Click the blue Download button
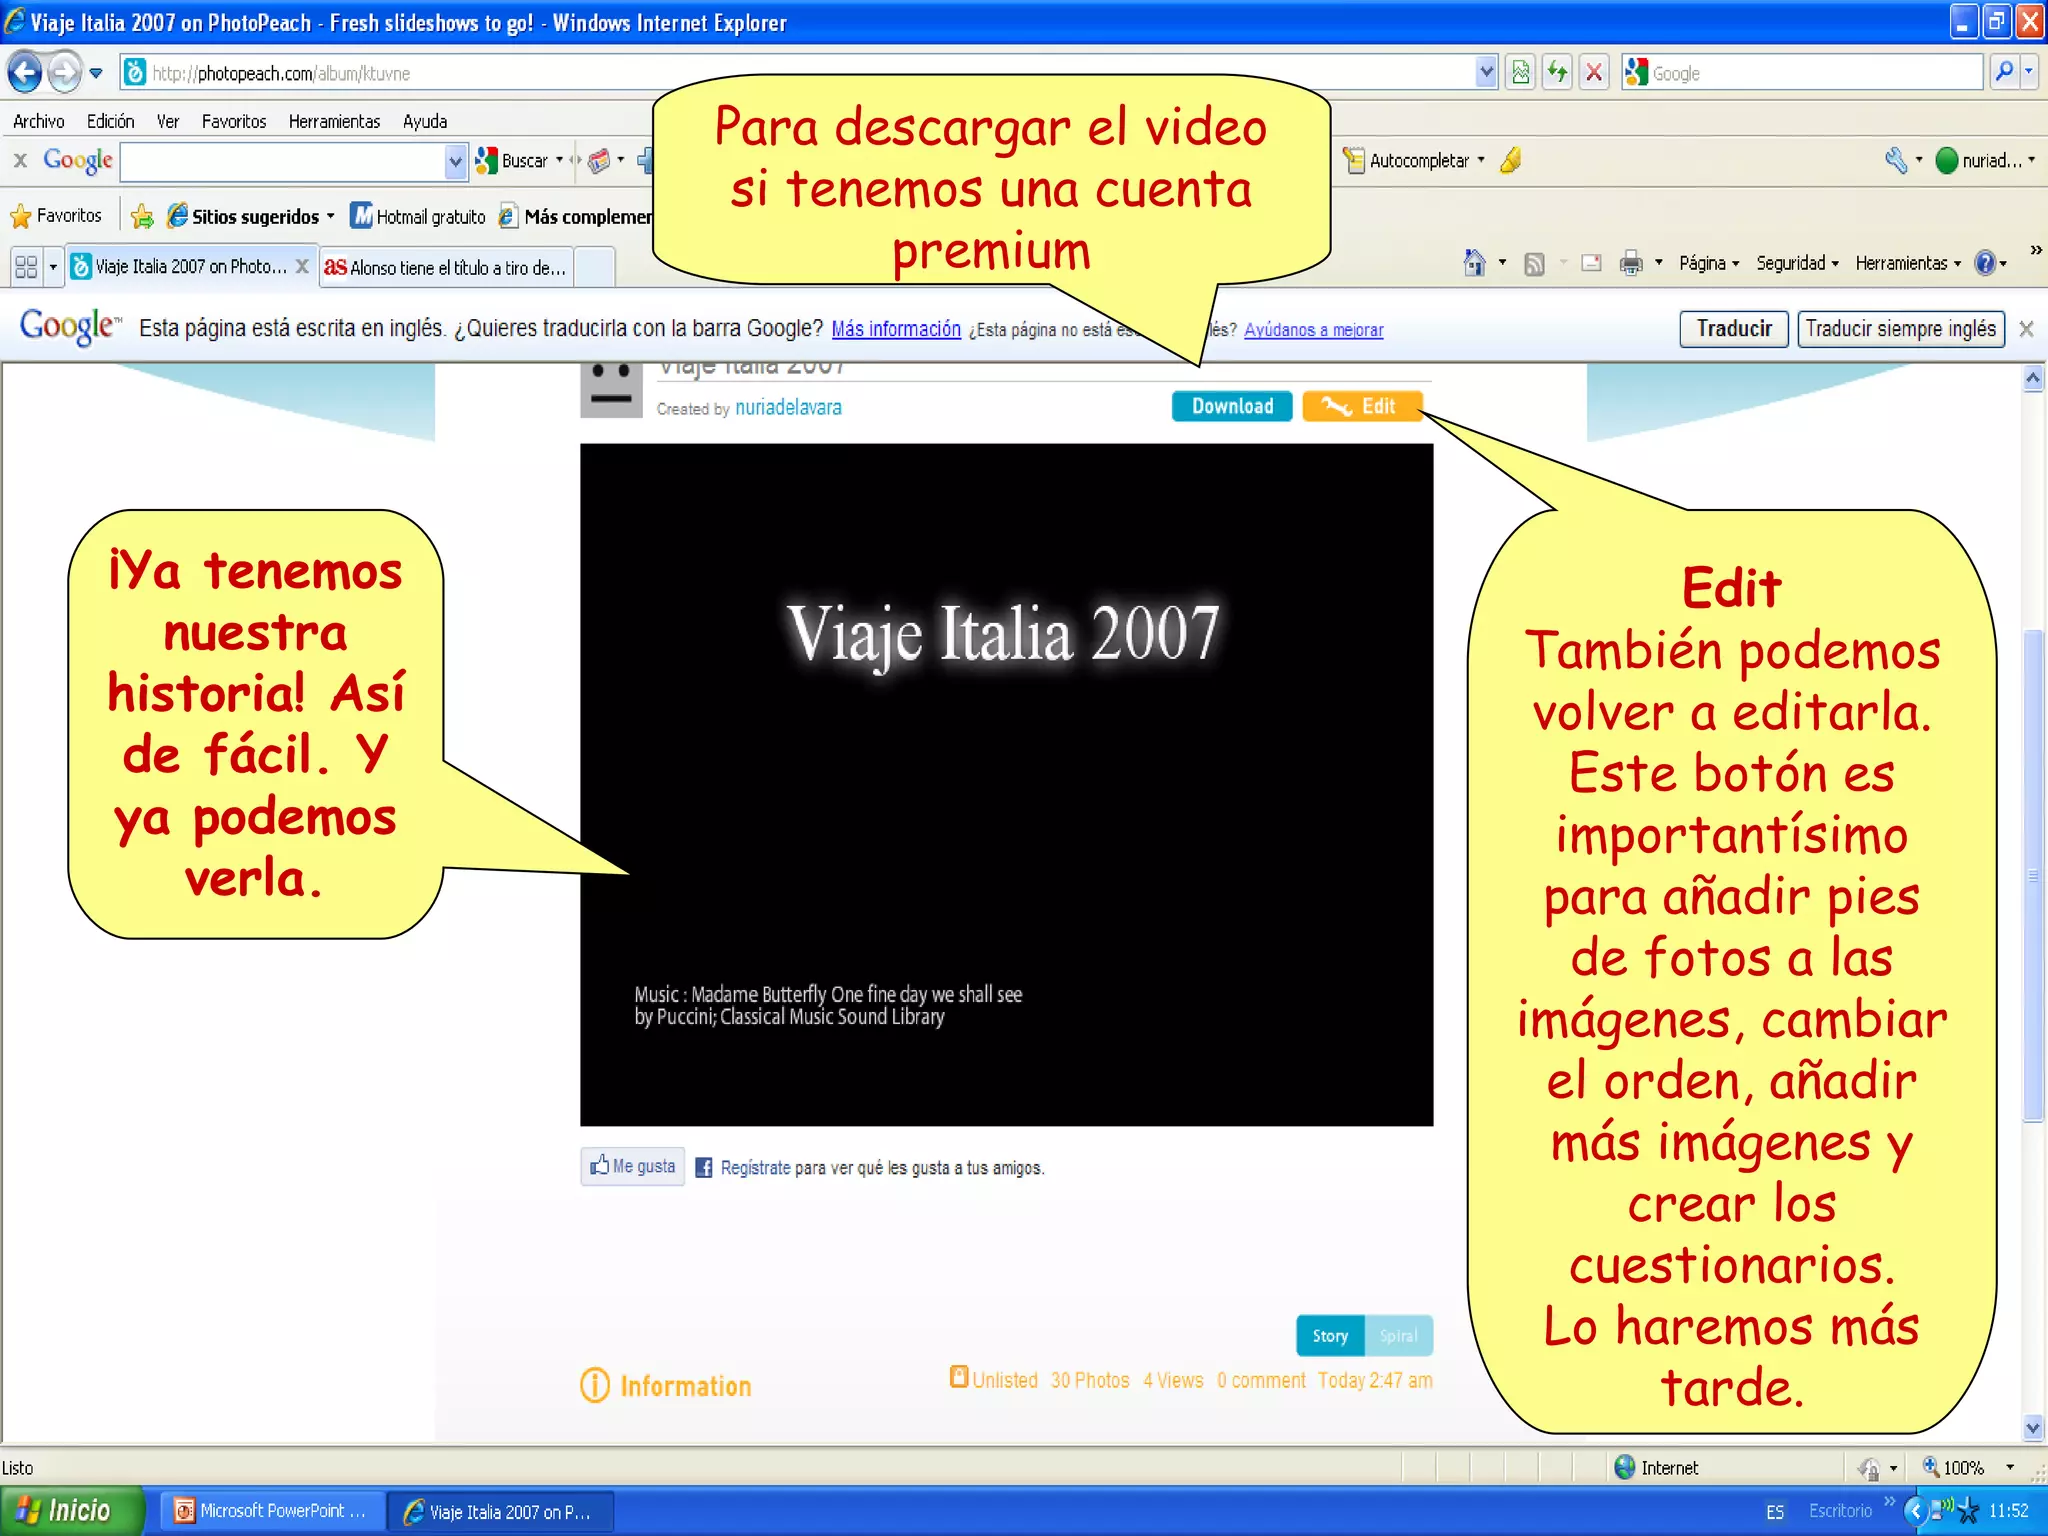The width and height of the screenshot is (2048, 1536). point(1232,406)
